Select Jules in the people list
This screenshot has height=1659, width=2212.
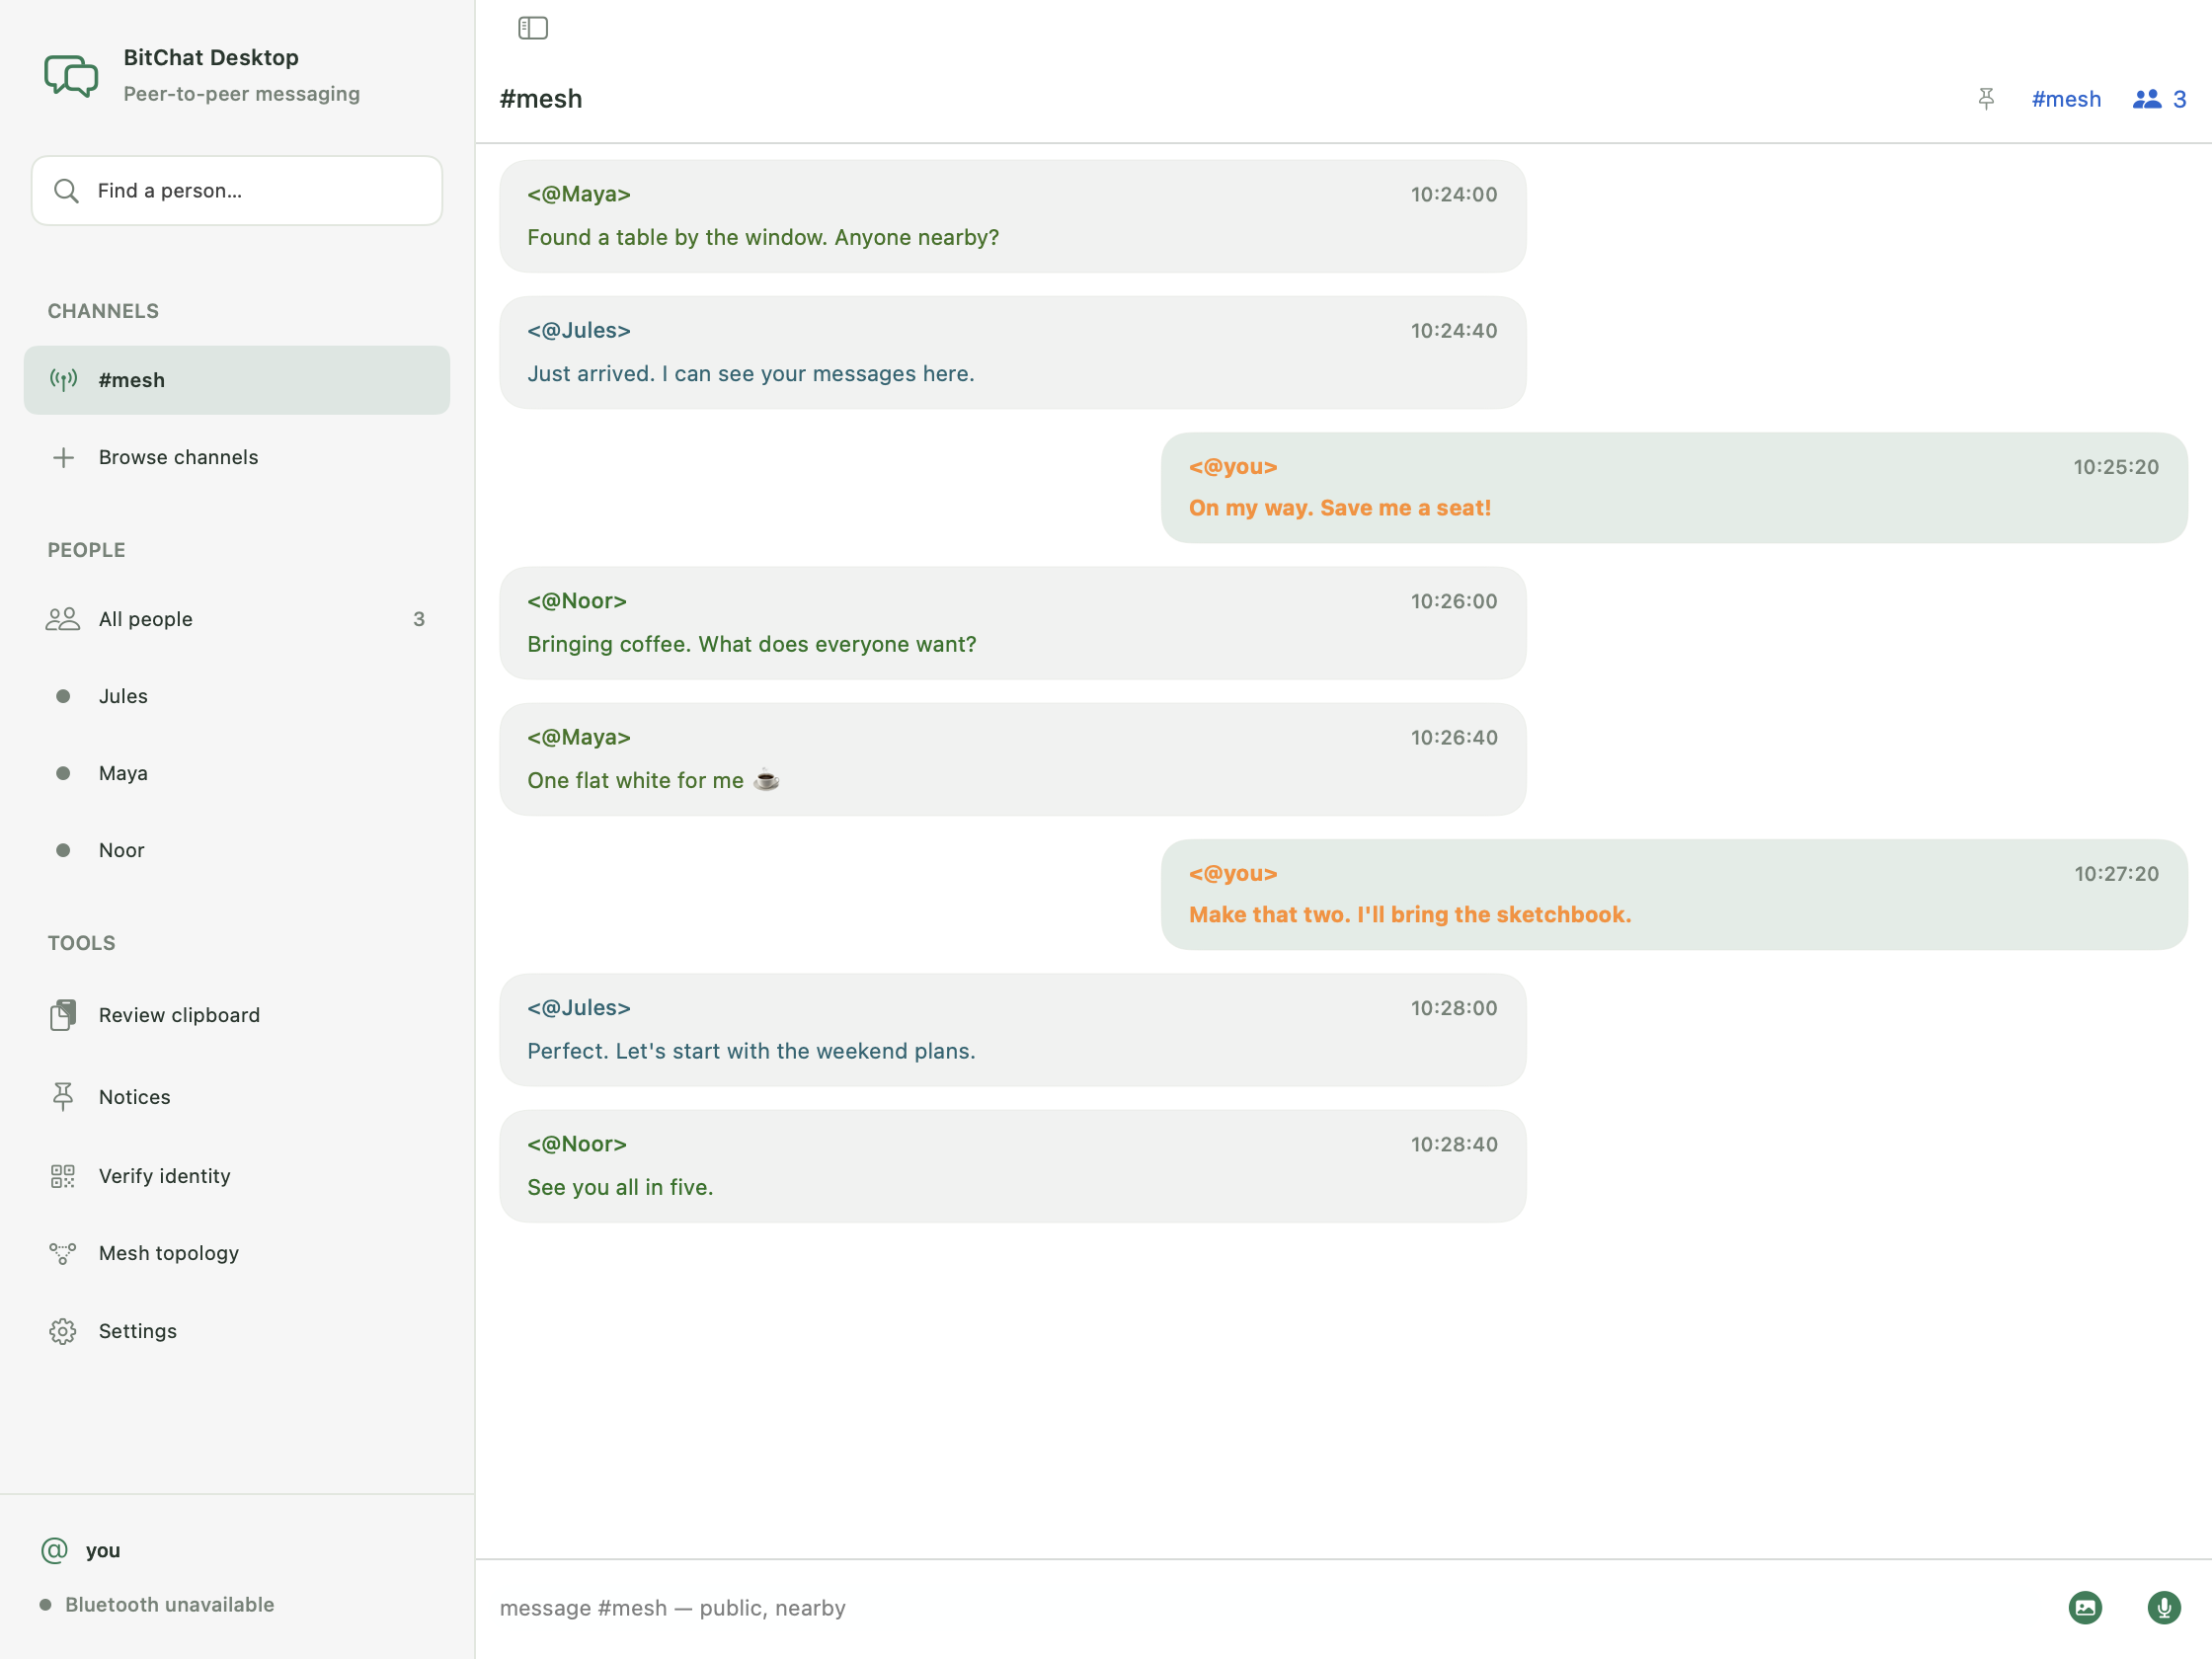click(237, 696)
